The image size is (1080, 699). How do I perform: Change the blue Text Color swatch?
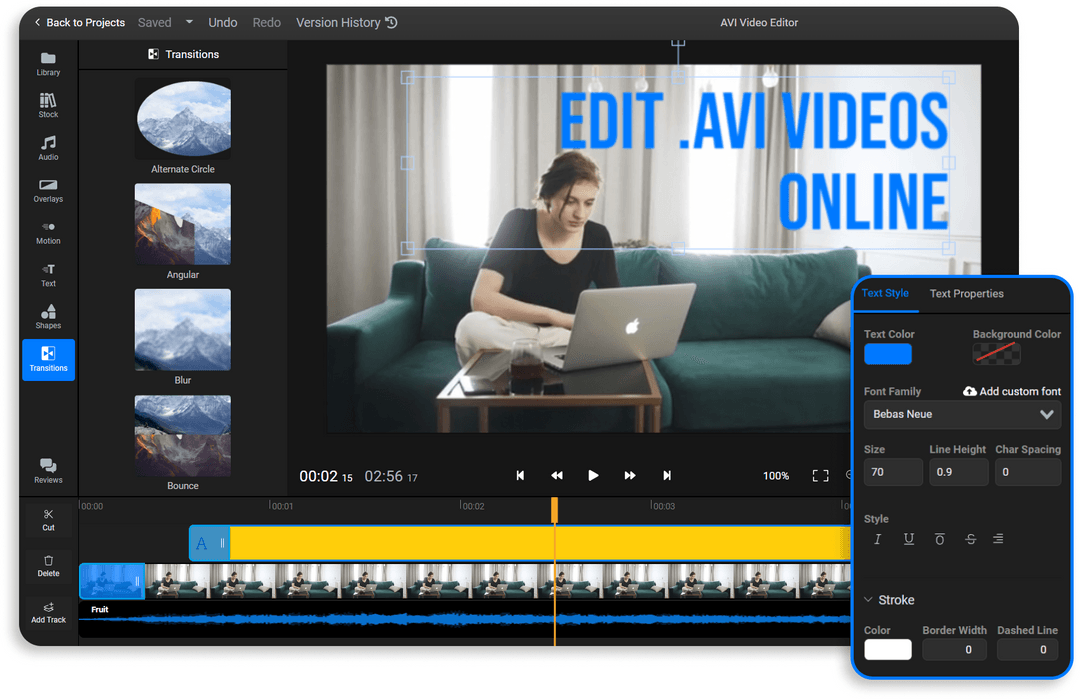[x=886, y=355]
